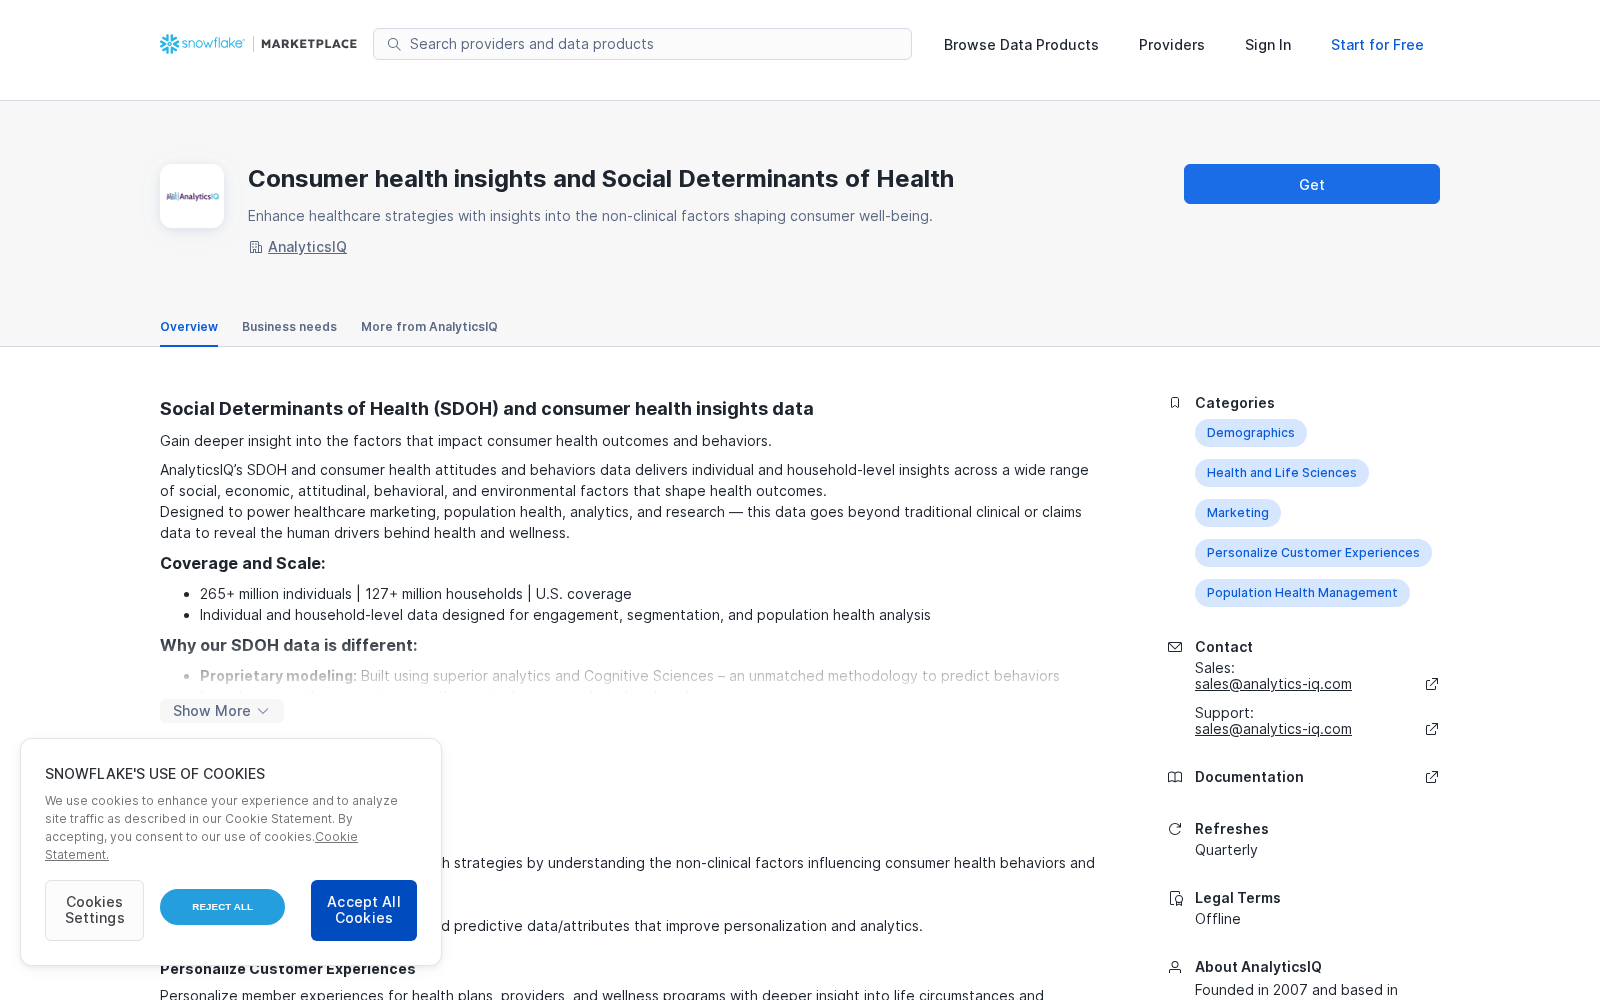
Task: Open external link icon for Support email
Action: [1432, 729]
